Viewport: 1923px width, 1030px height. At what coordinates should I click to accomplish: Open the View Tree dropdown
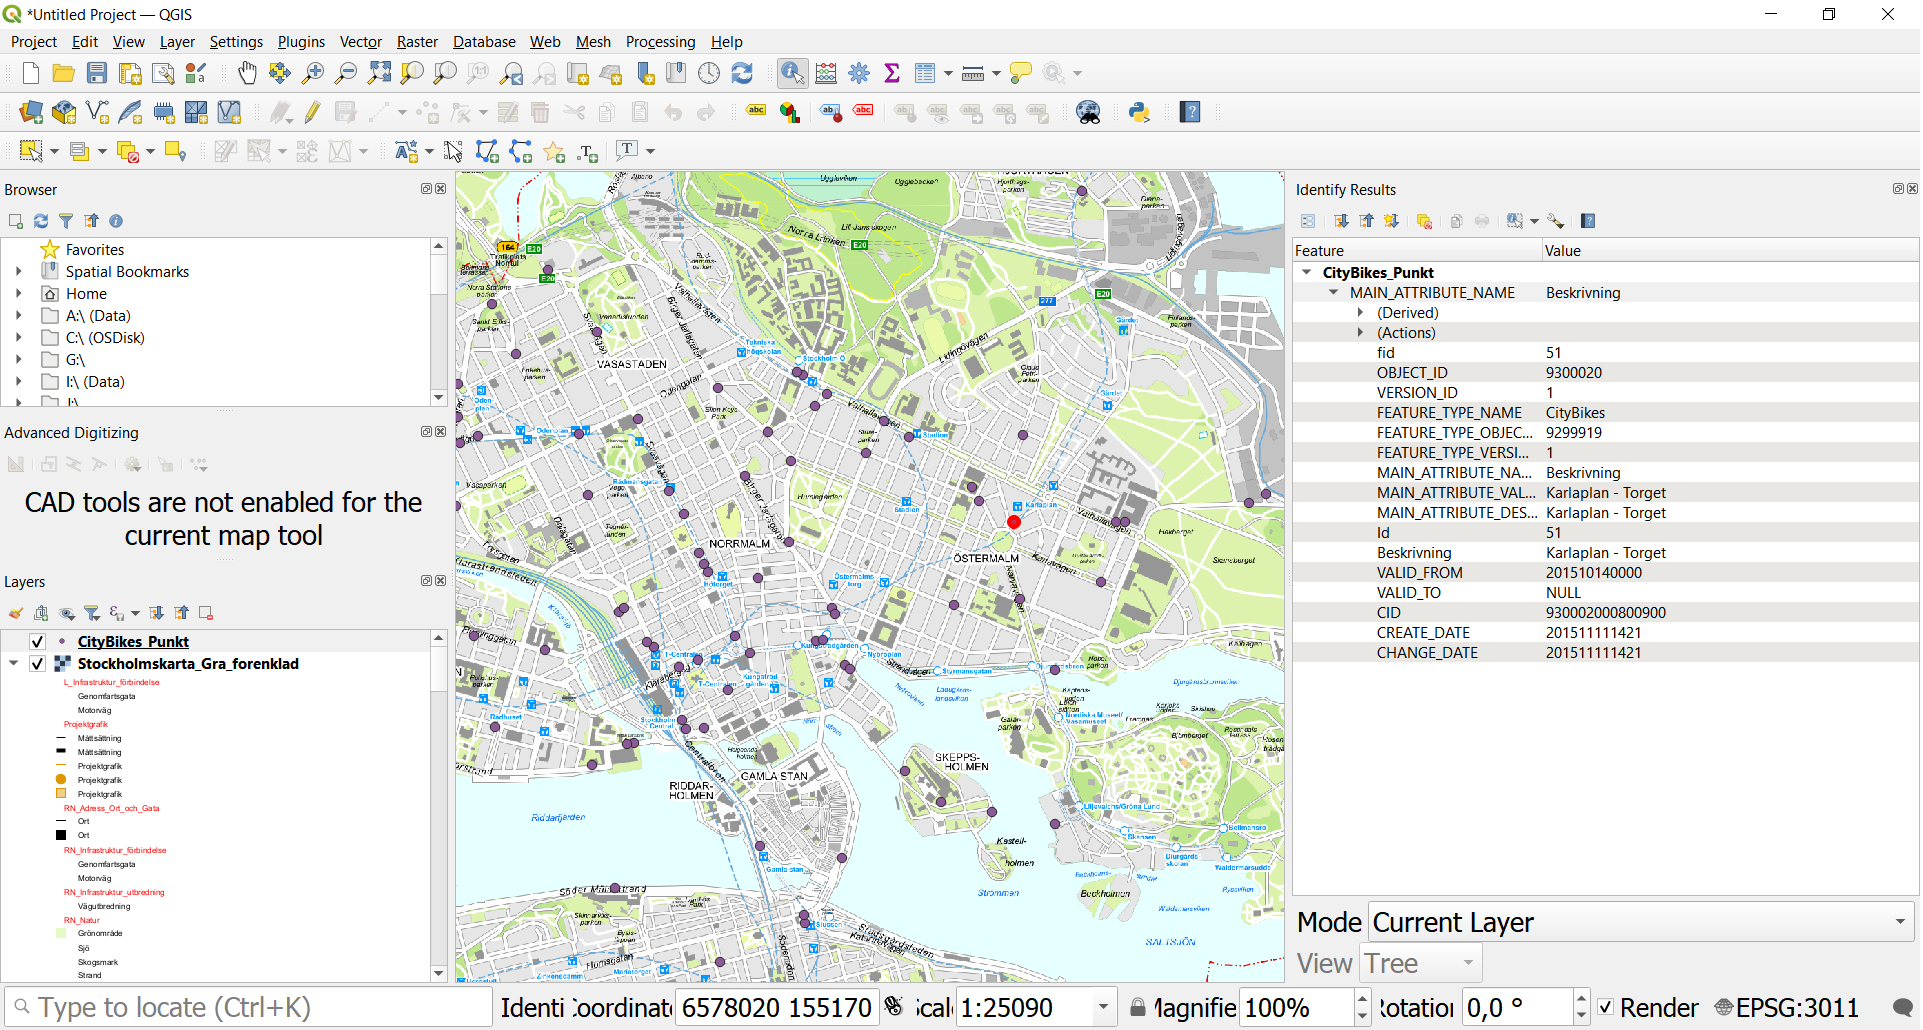(1421, 963)
